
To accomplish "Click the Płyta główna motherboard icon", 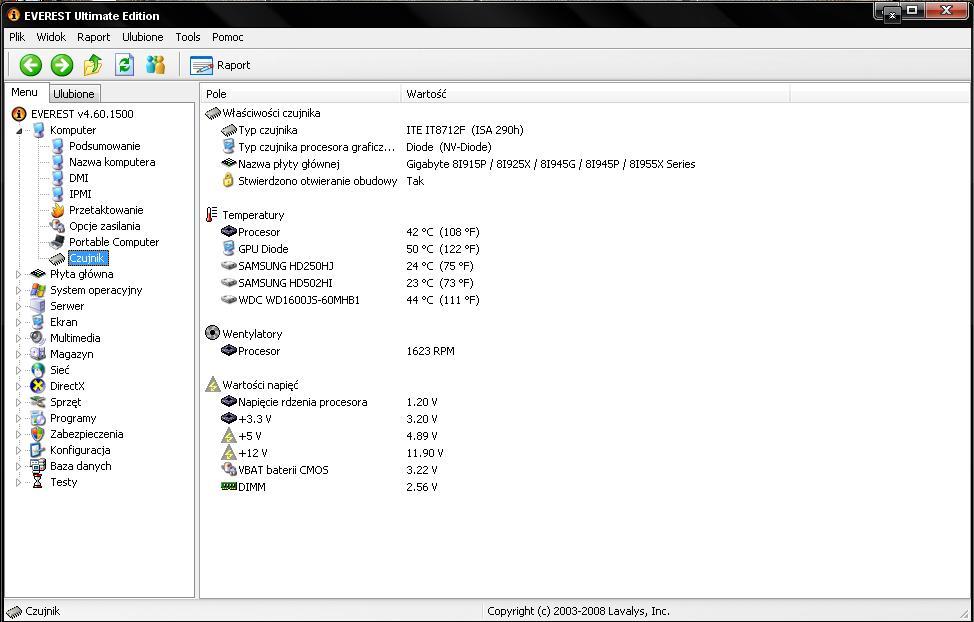I will coord(38,274).
